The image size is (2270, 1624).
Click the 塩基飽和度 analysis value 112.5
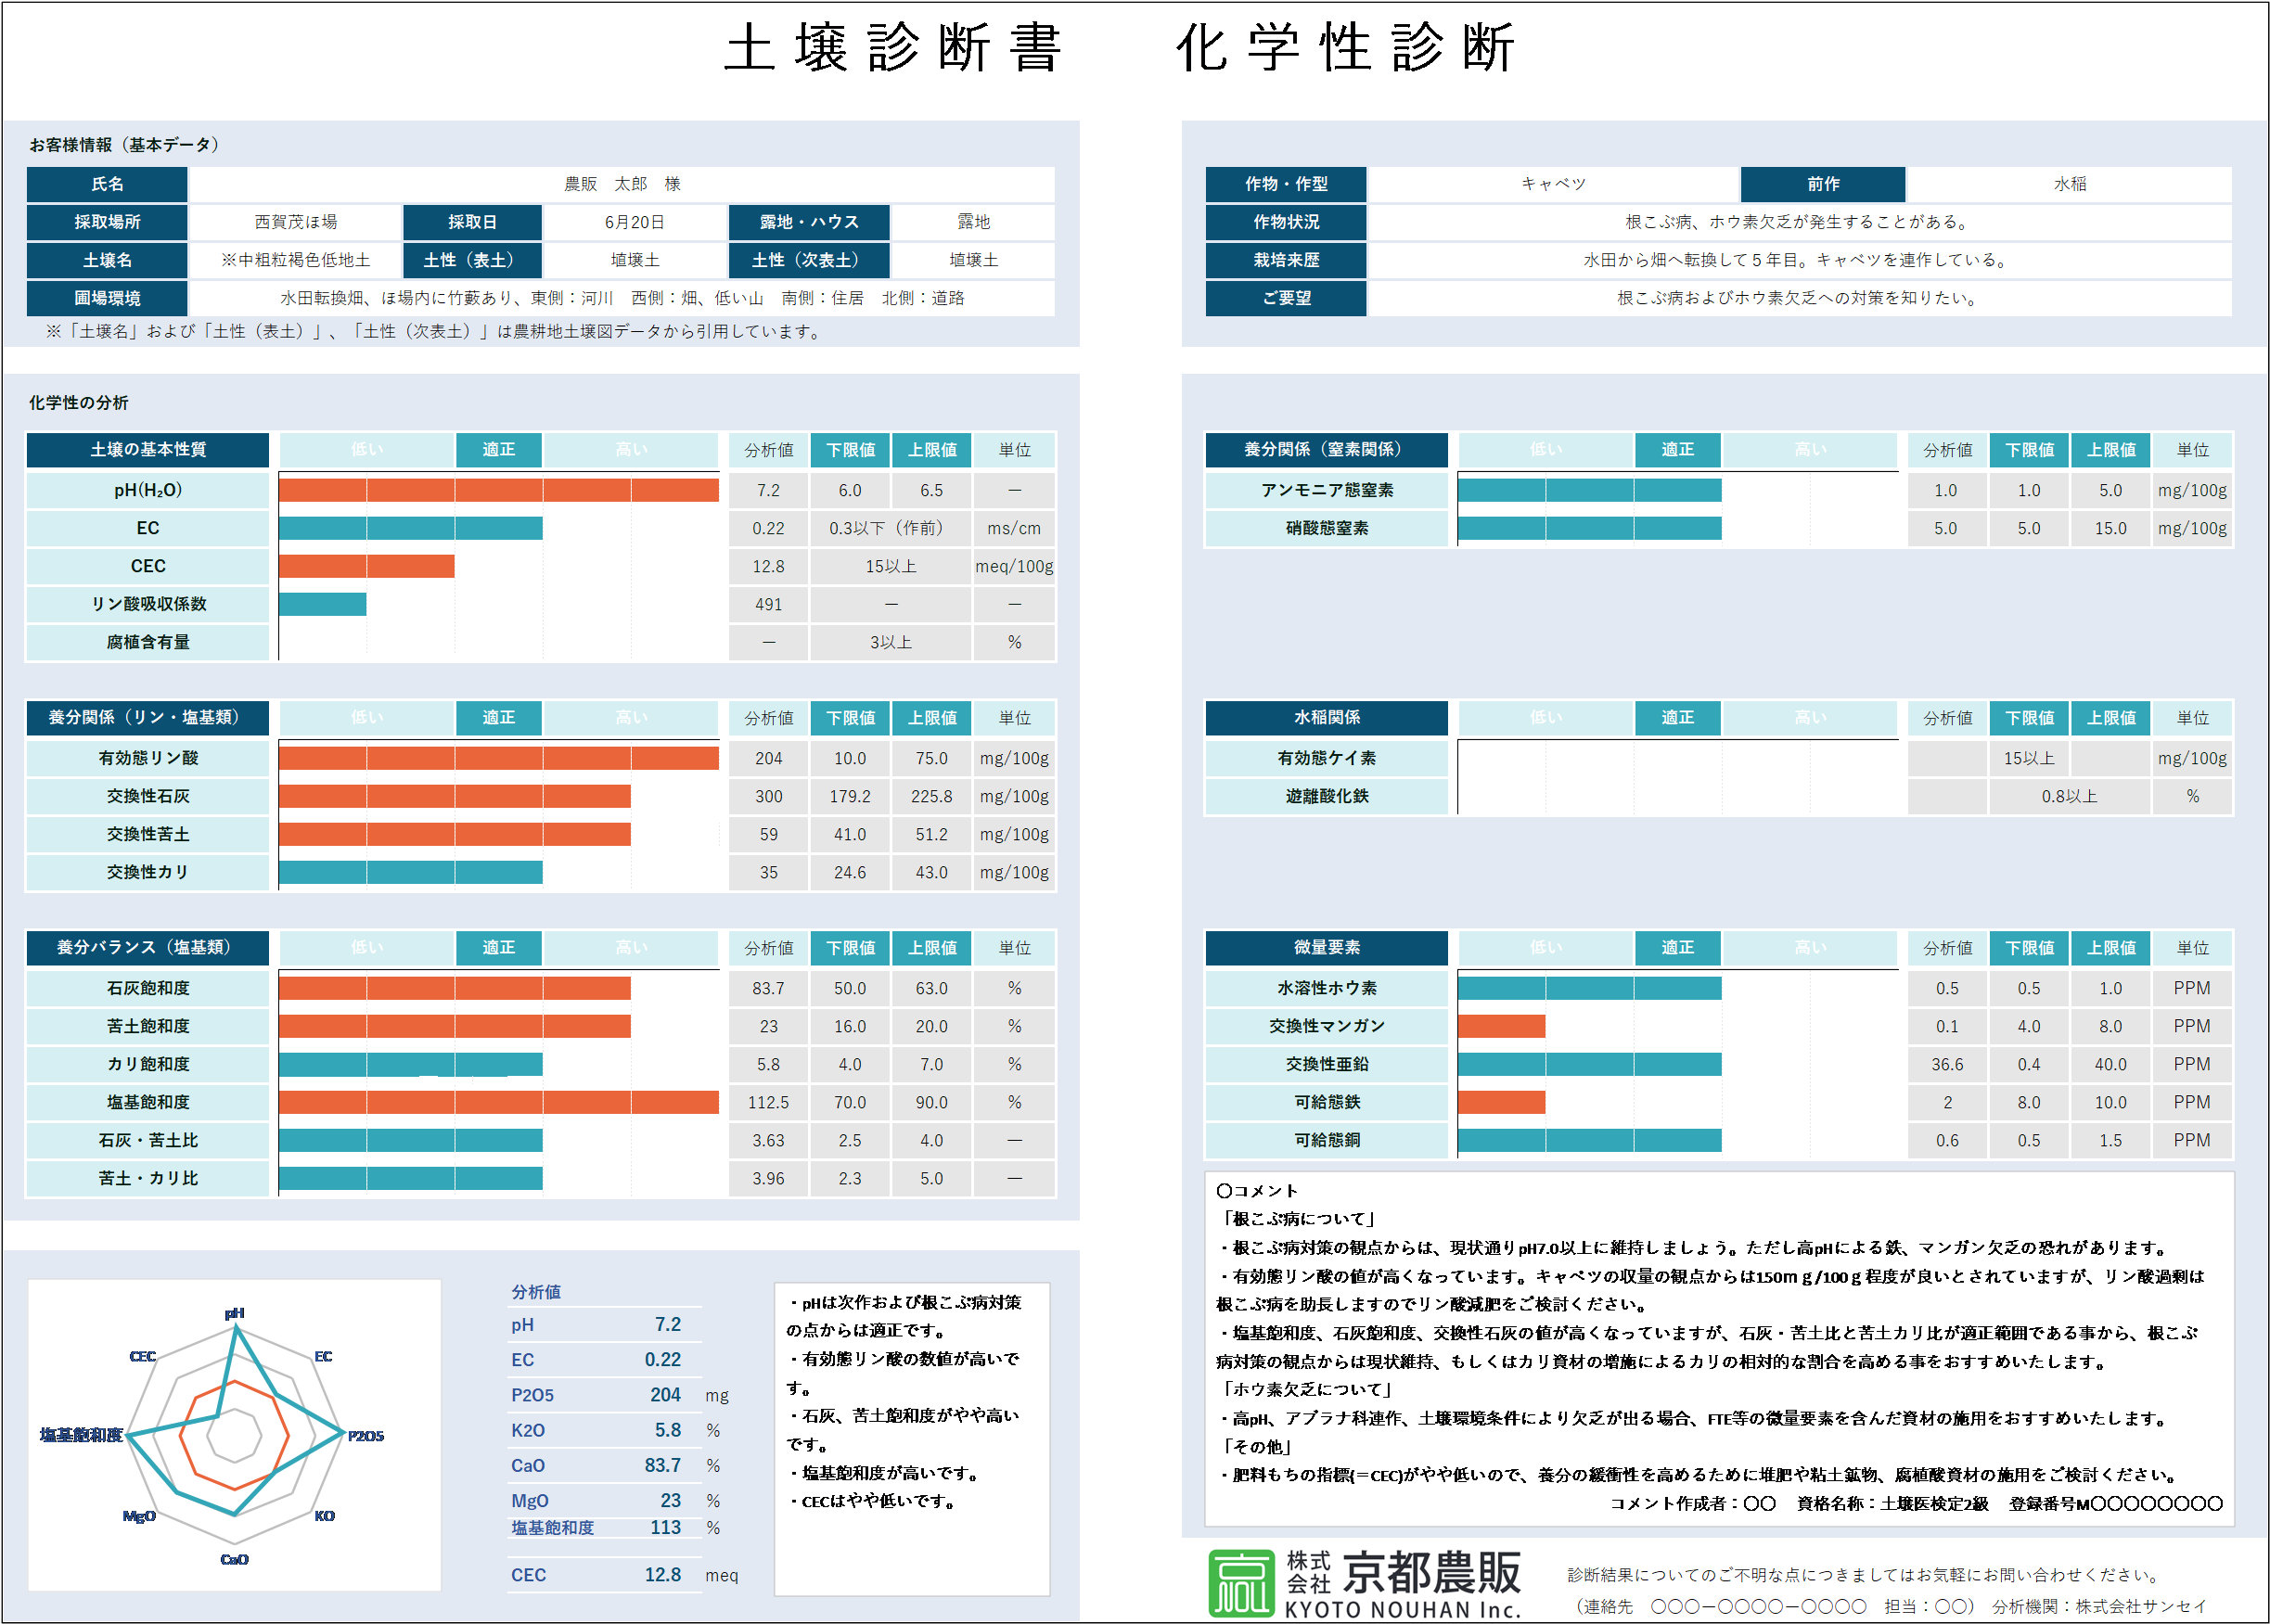768,1102
